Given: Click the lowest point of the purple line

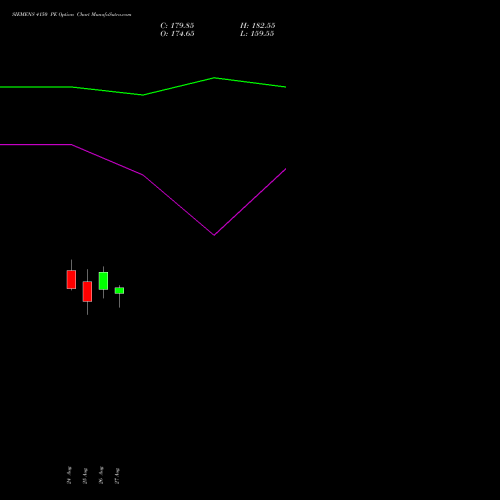Looking at the screenshot, I should tap(214, 235).
